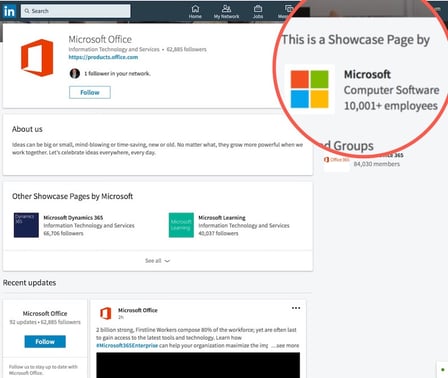
Task: Click the Microsoft four-color logo
Action: coord(309,89)
